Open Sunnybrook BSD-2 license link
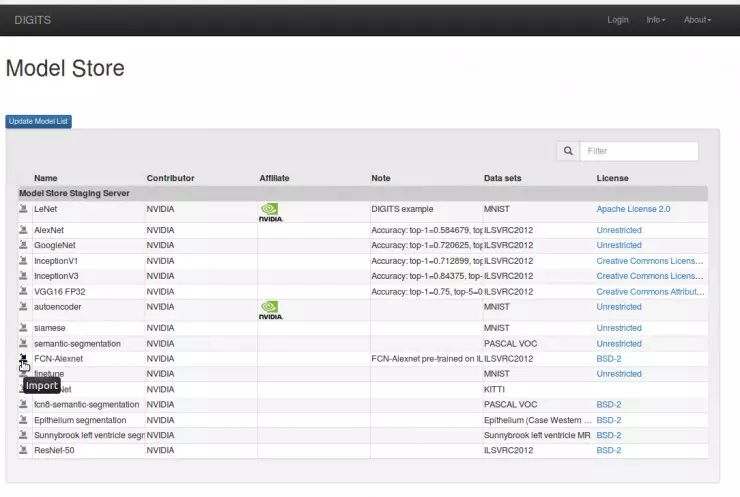Image resolution: width=740 pixels, height=497 pixels. tap(609, 435)
